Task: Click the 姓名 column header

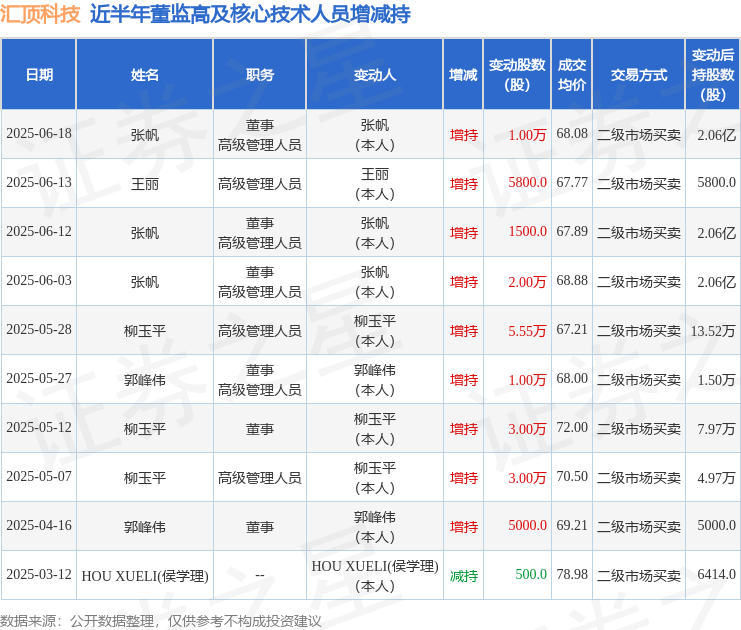Action: (x=145, y=75)
